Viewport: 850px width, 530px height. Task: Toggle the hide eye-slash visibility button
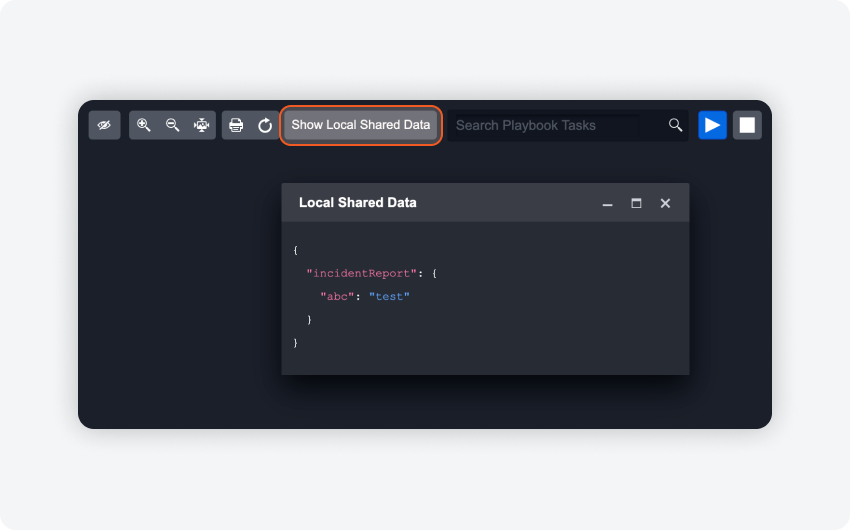coord(104,125)
